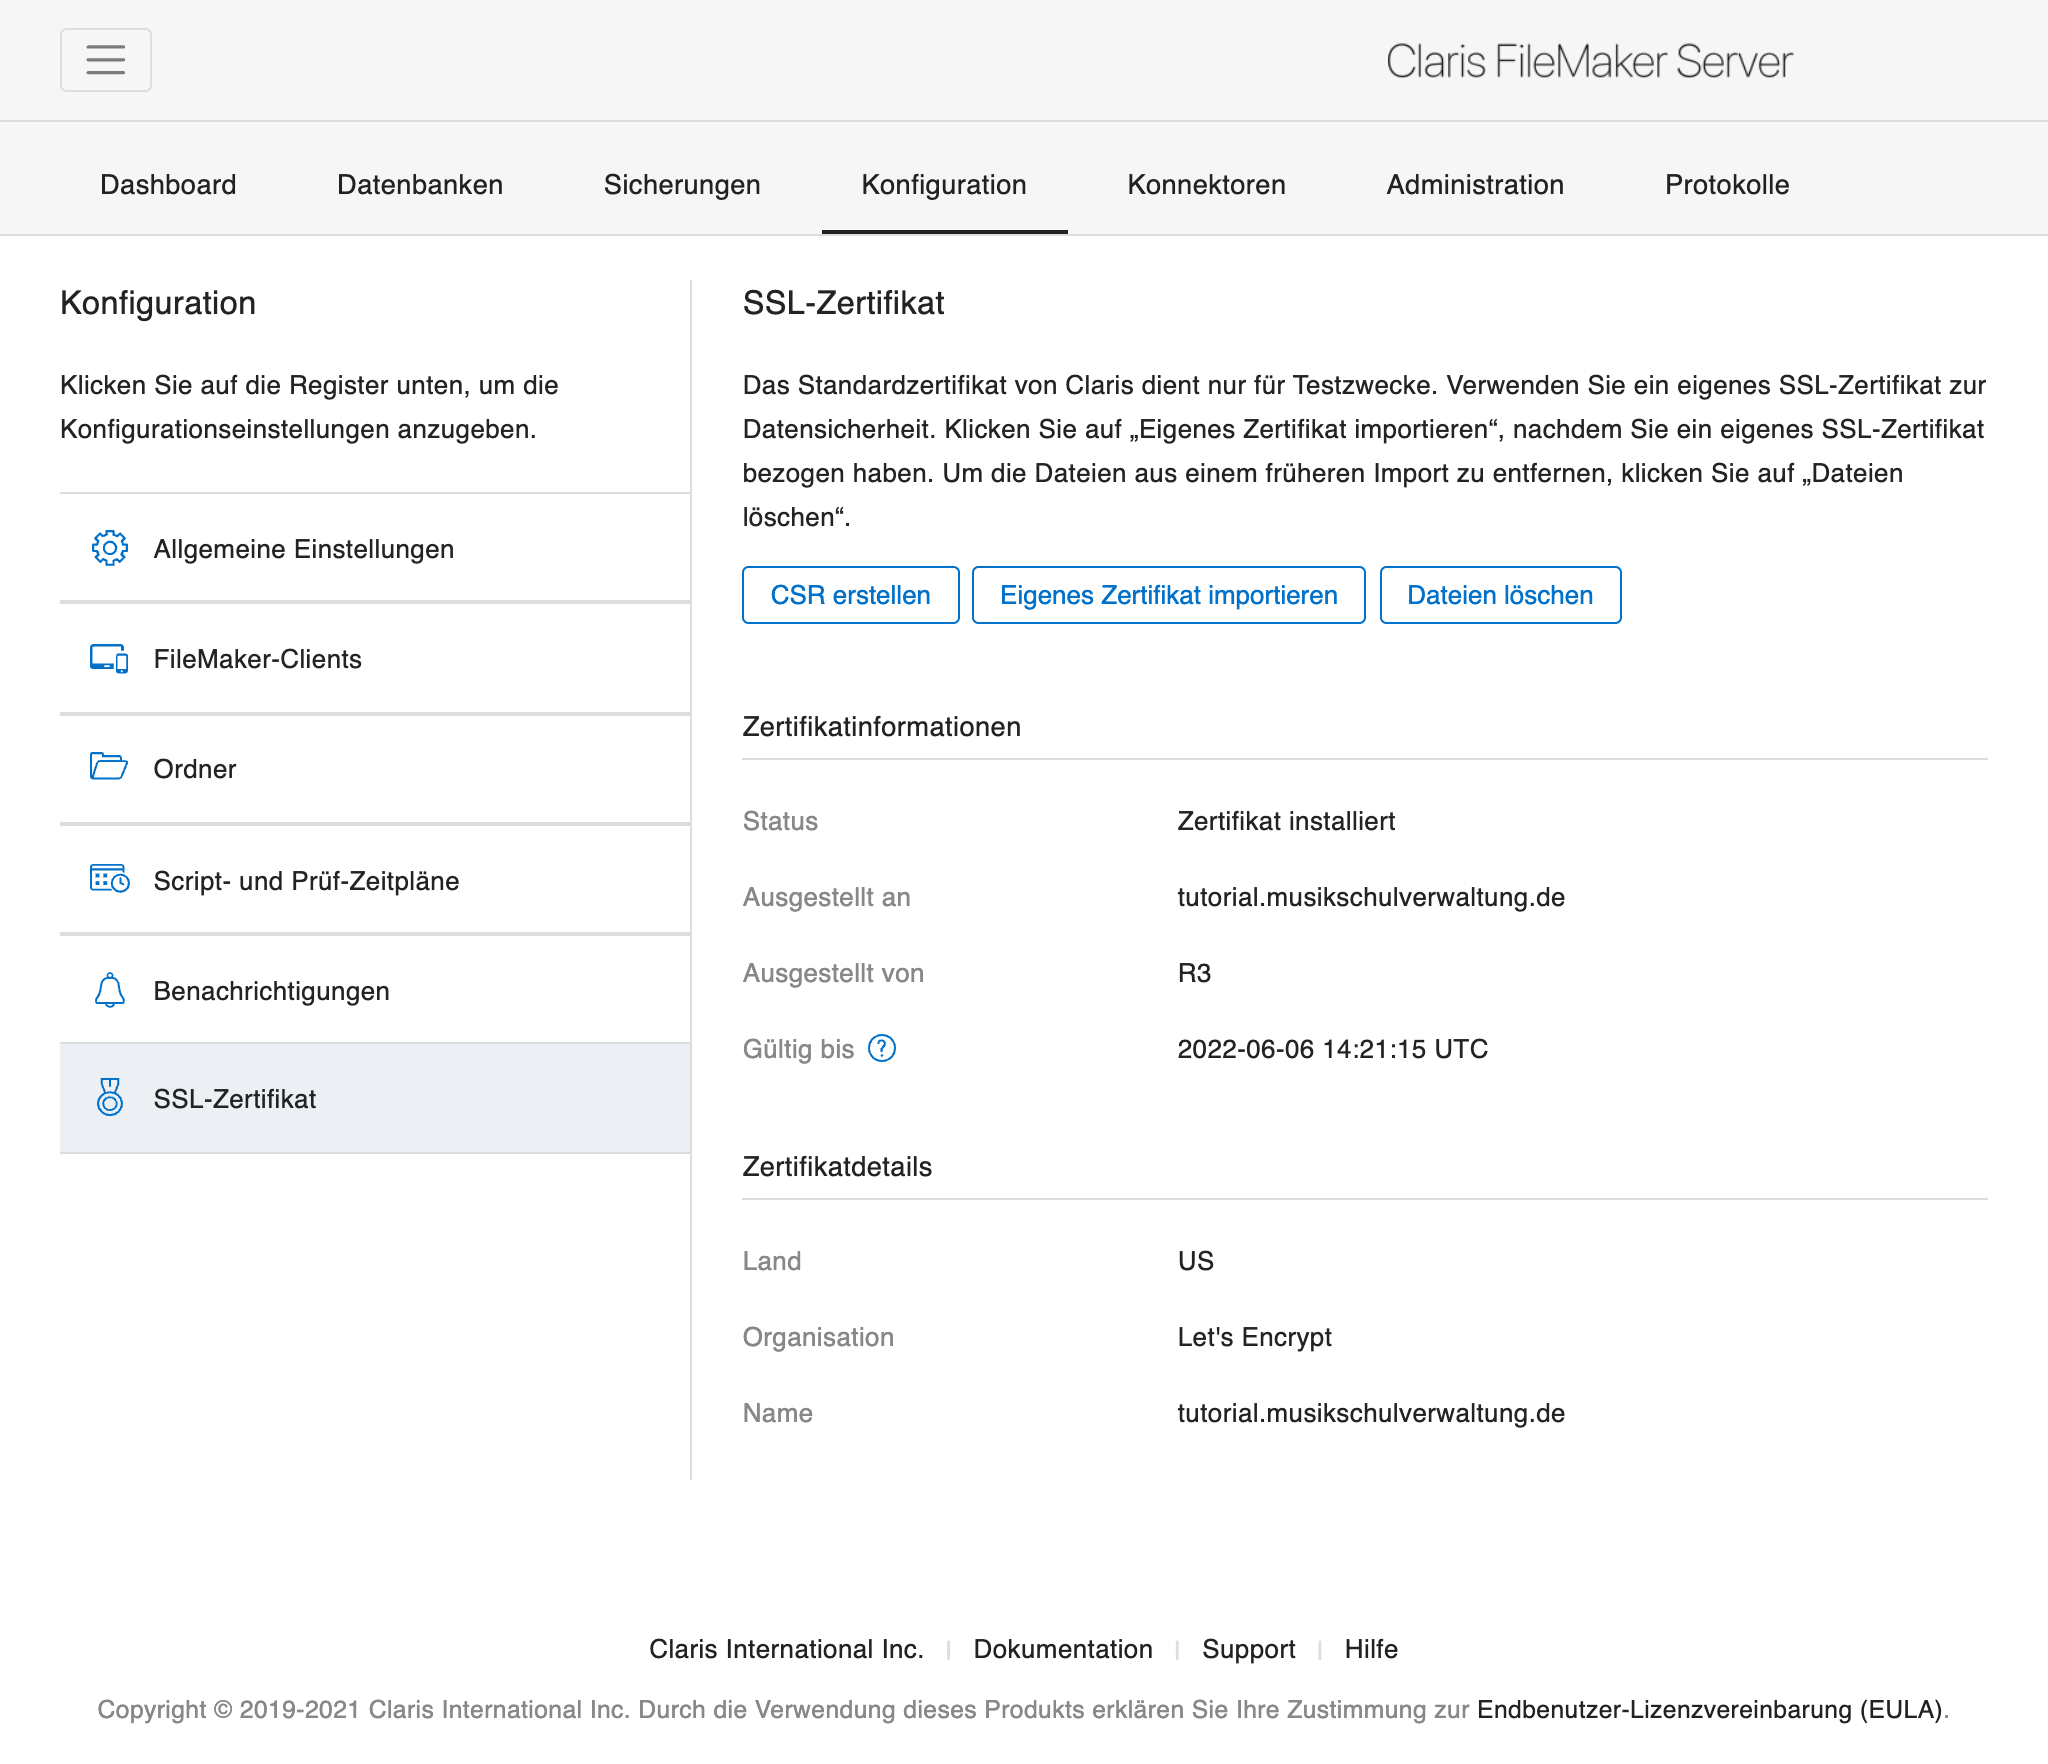The height and width of the screenshot is (1764, 2048).
Task: Click the Ausgestellt an domain value
Action: pyautogui.click(x=1371, y=897)
